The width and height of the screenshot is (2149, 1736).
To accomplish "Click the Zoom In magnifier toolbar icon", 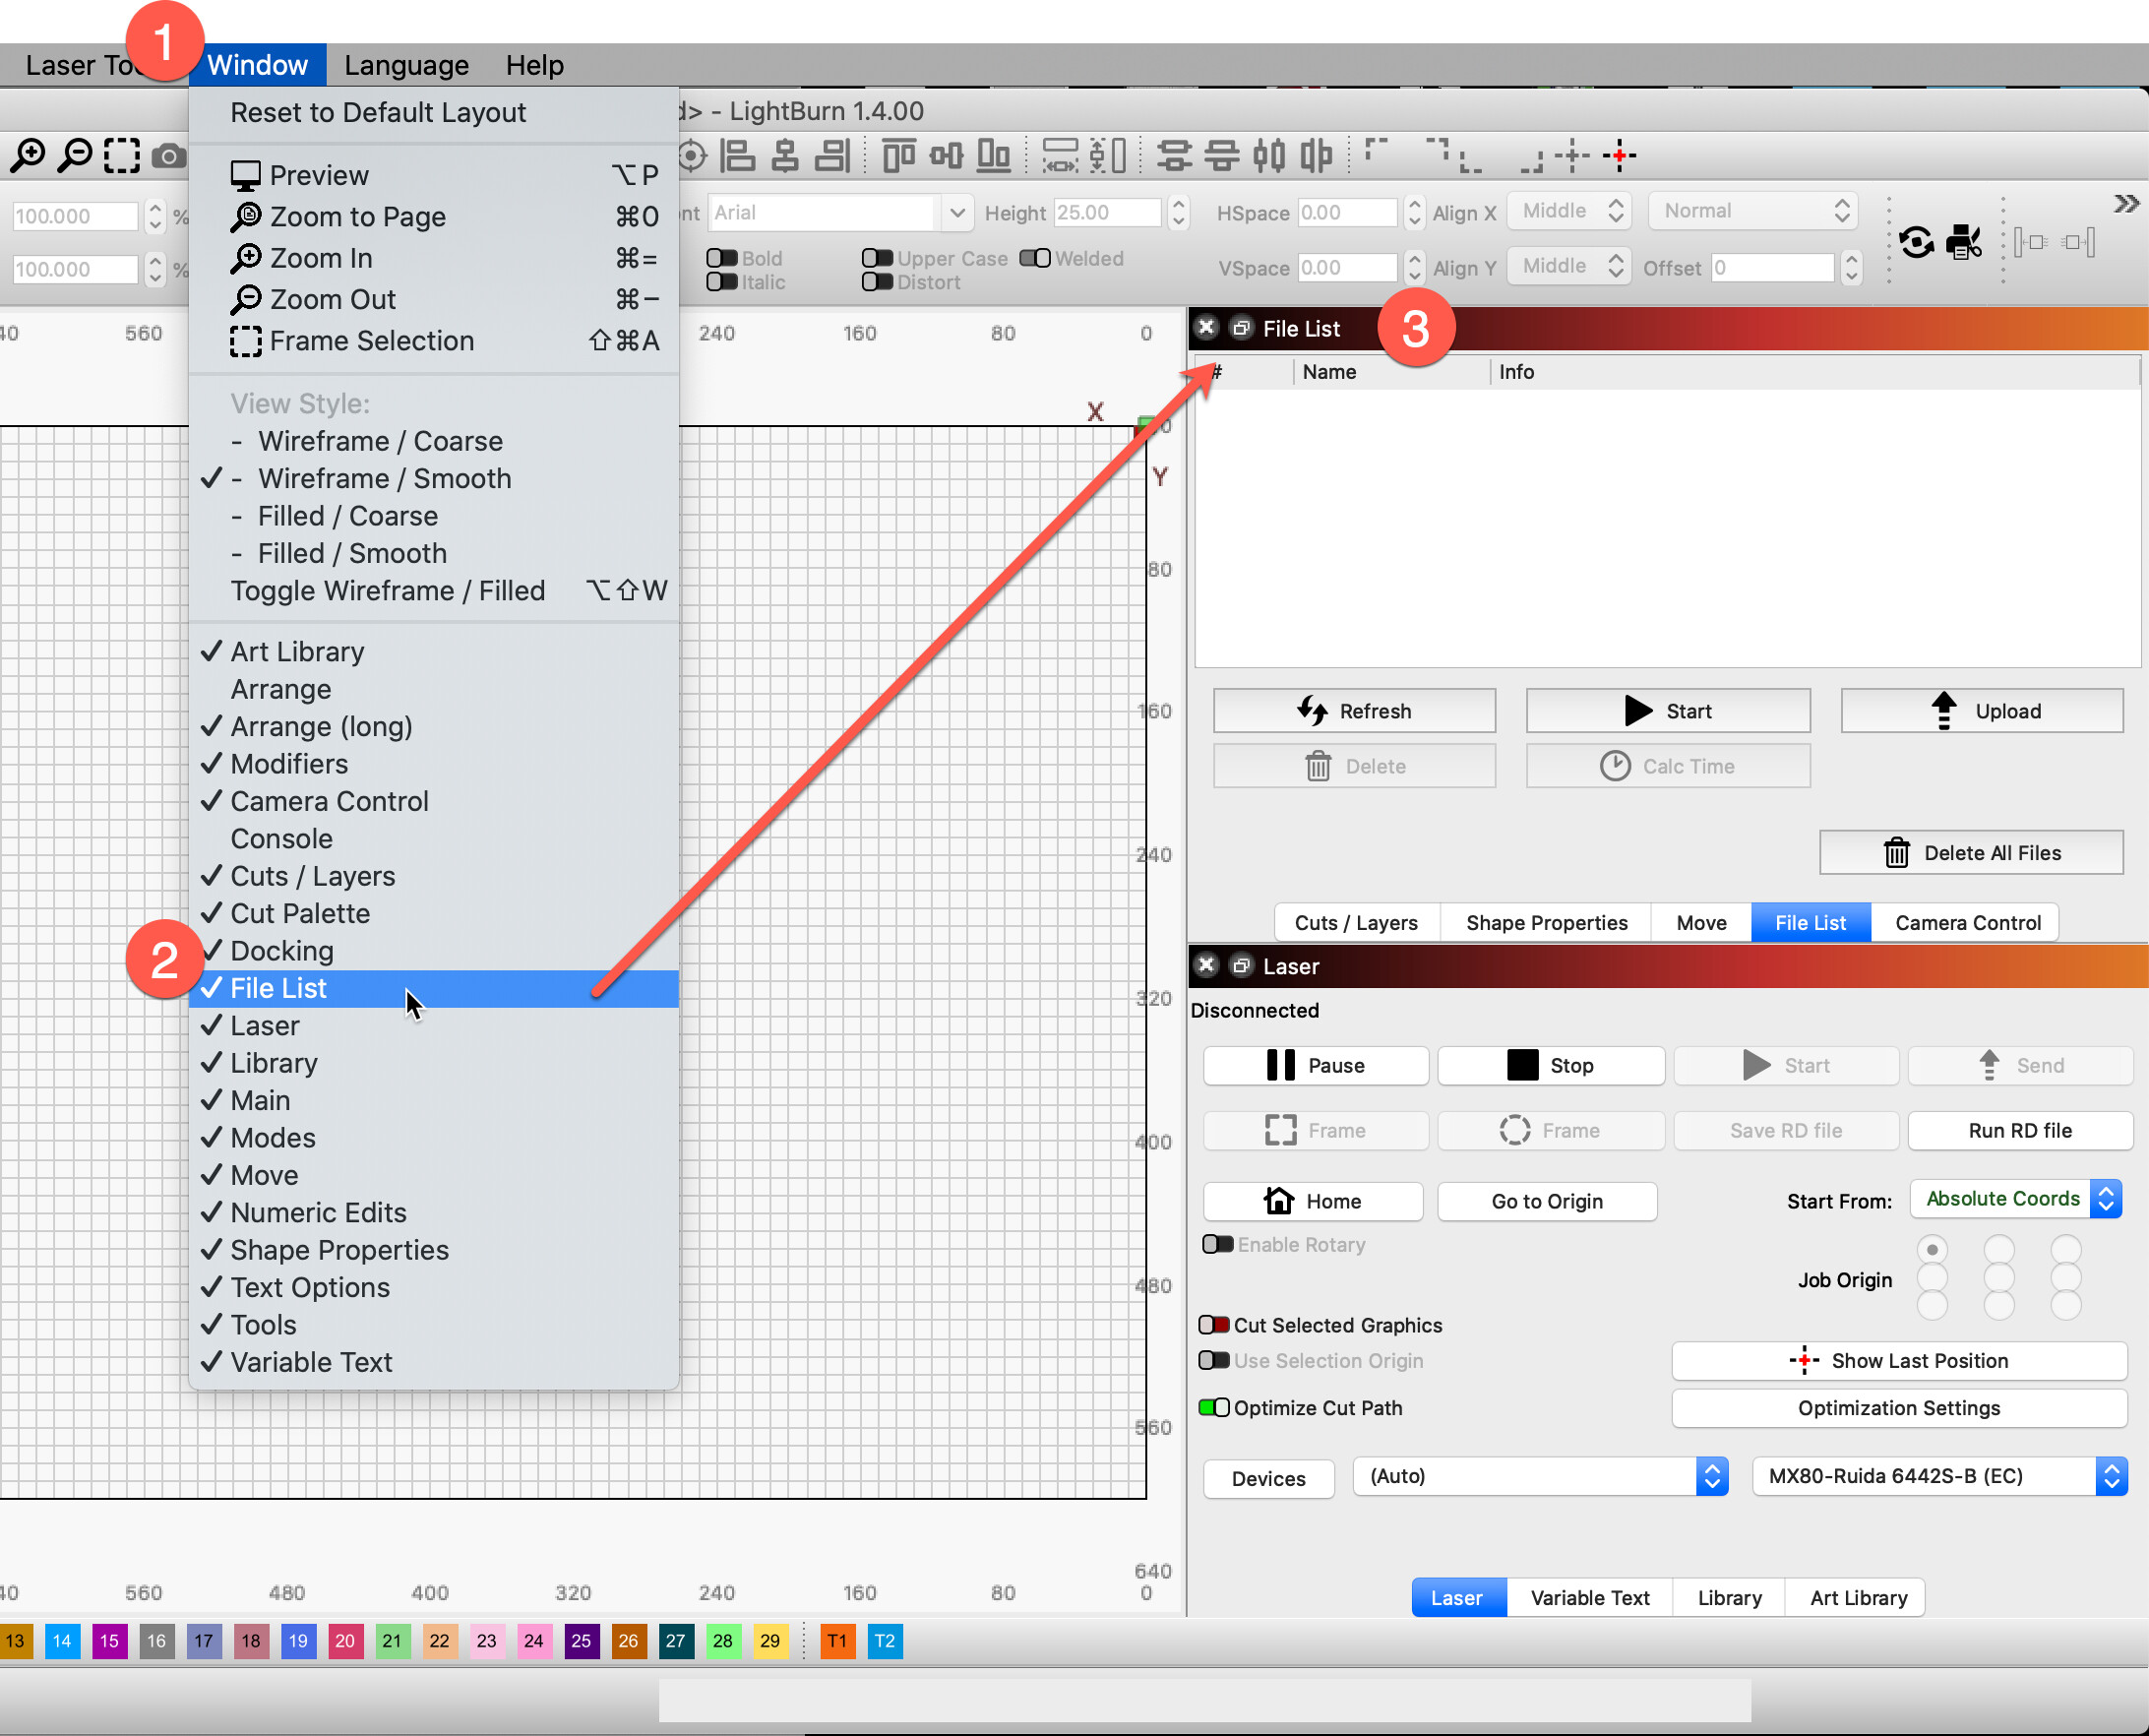I will coord(28,155).
